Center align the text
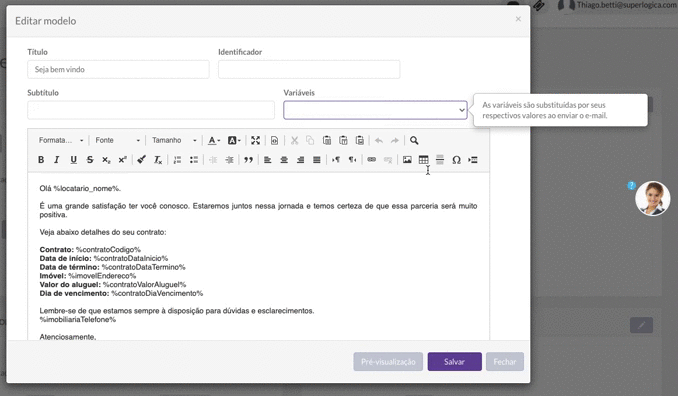 (284, 160)
